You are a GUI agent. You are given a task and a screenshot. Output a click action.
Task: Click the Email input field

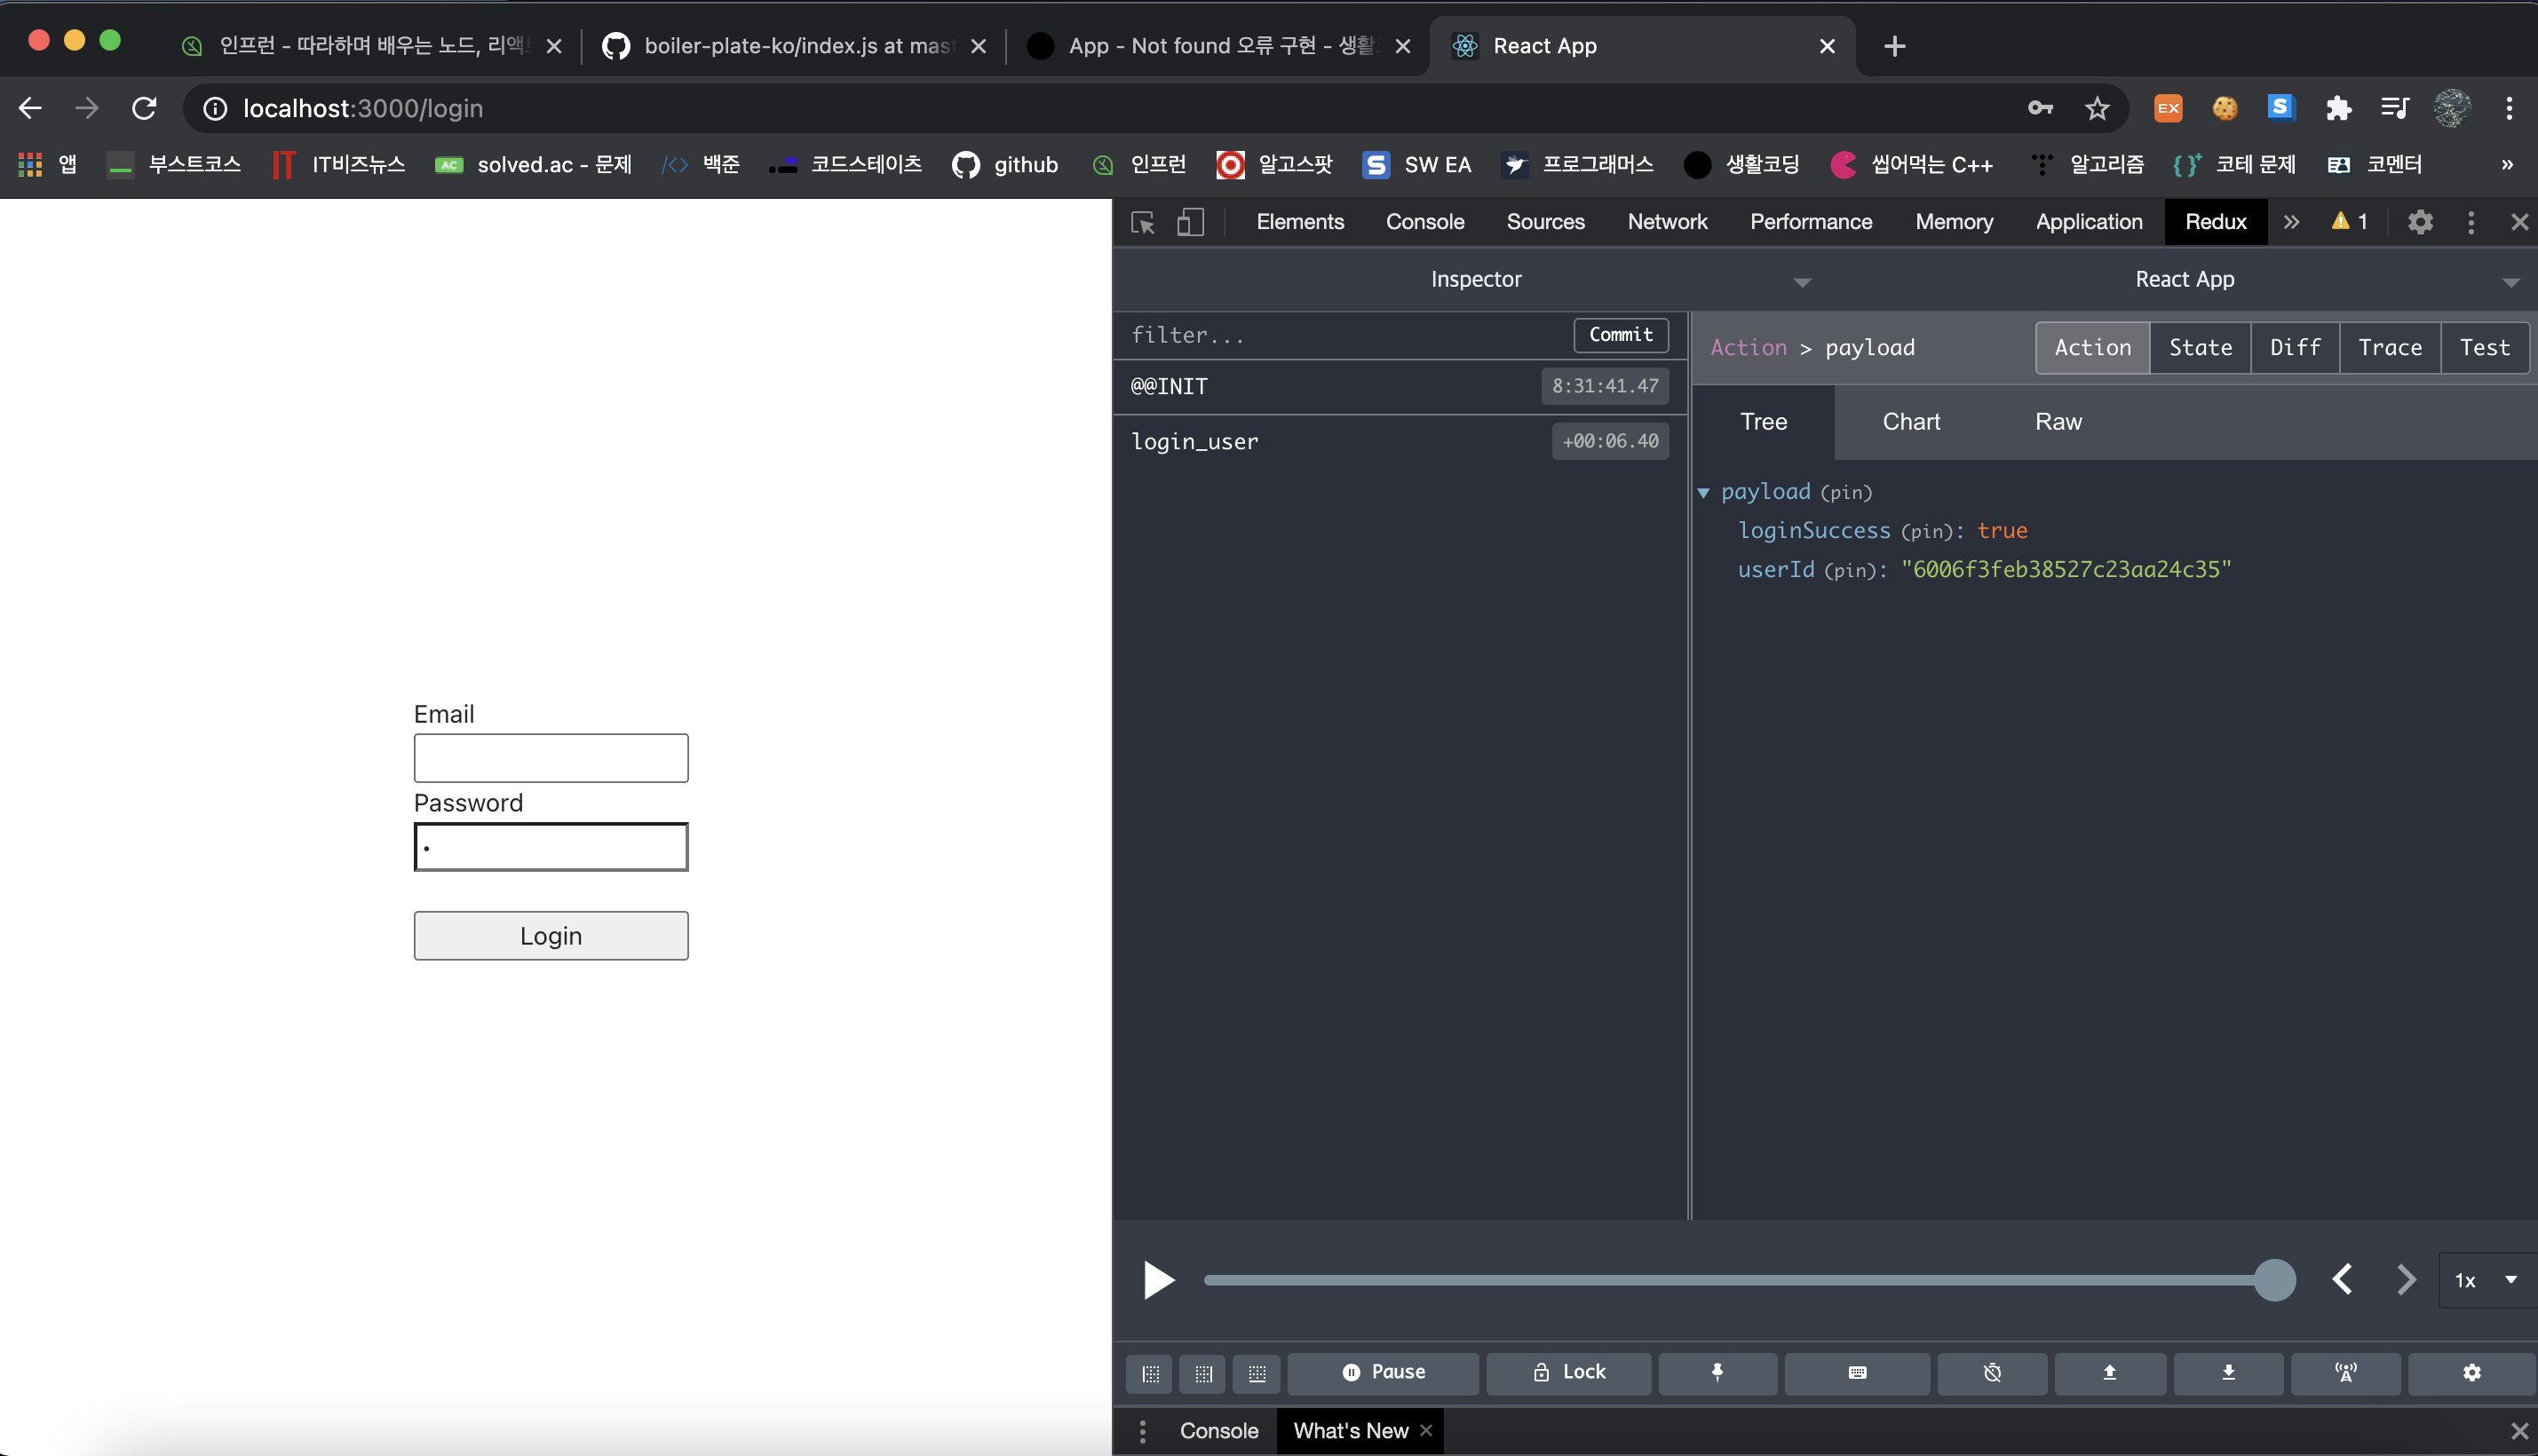pyautogui.click(x=551, y=758)
